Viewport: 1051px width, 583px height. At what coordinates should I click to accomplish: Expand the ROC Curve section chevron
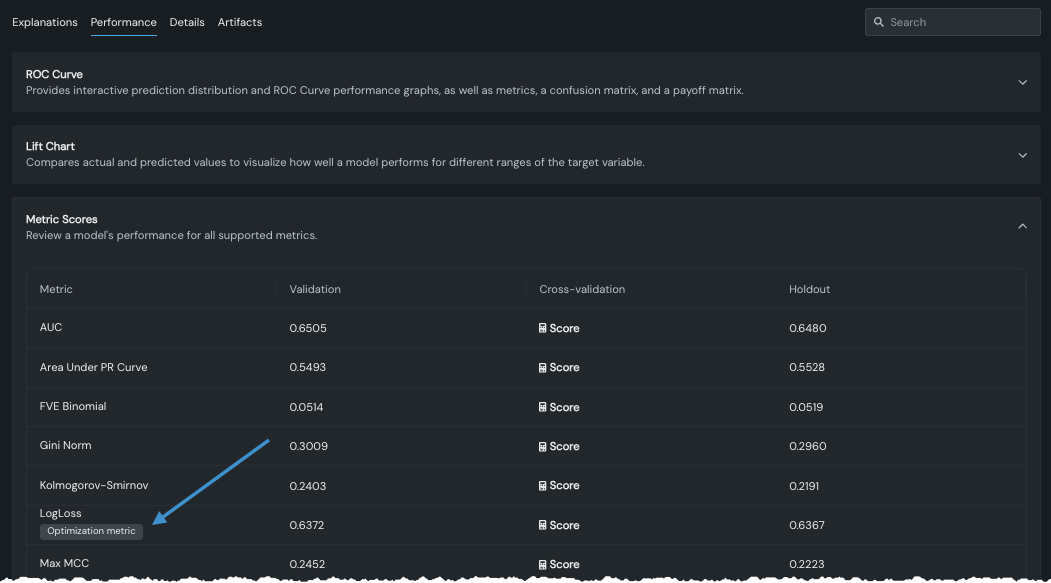(x=1022, y=82)
